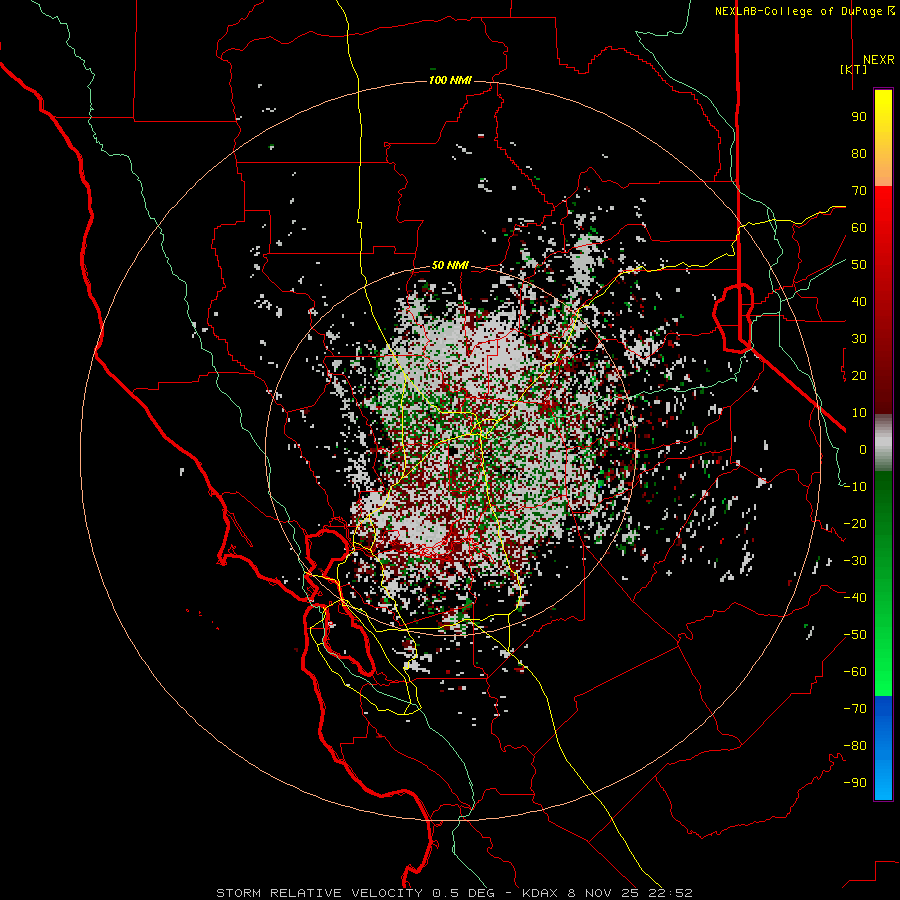Image resolution: width=900 pixels, height=900 pixels.
Task: Click the positive 10 scale value
Action: (x=859, y=413)
